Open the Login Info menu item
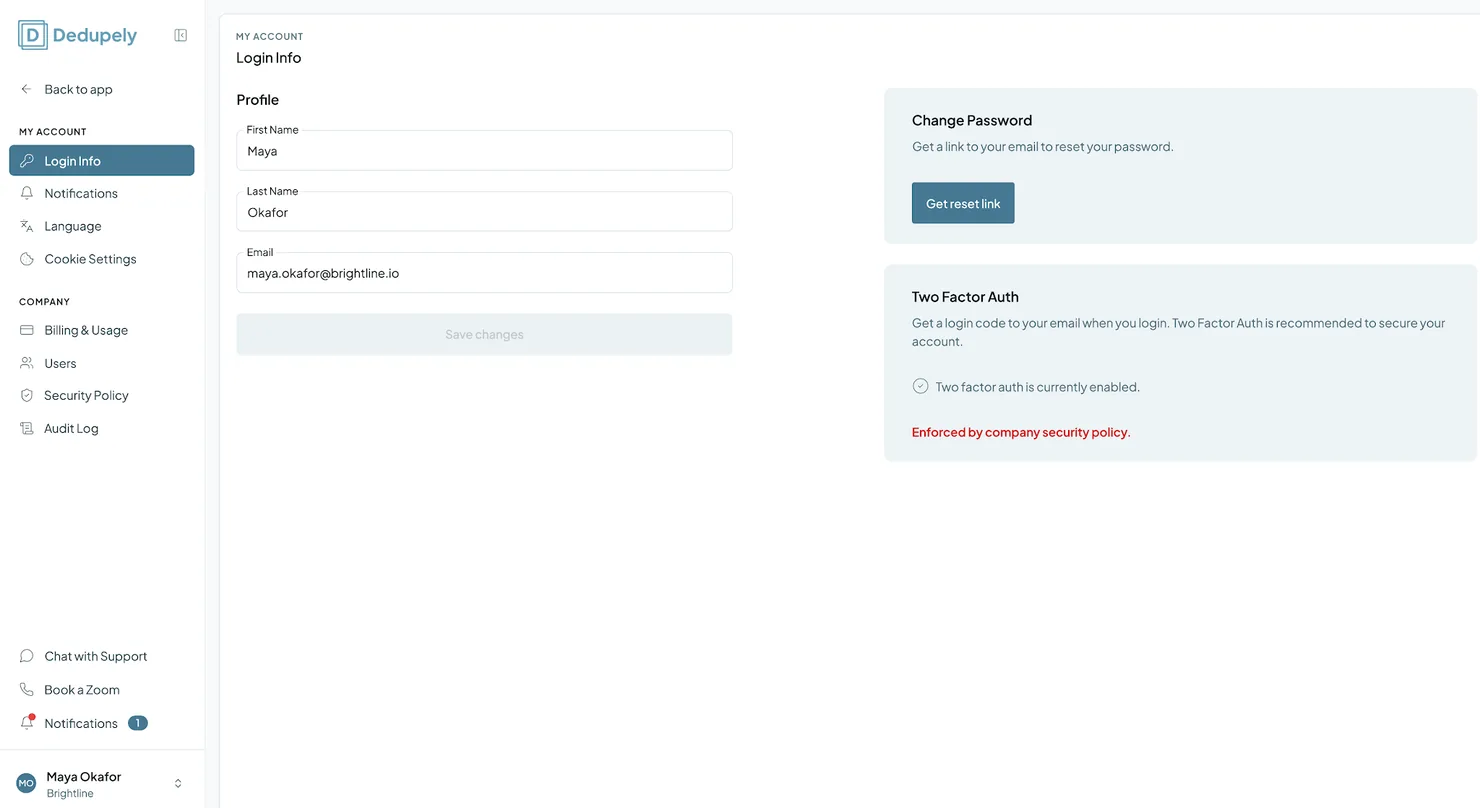 (102, 161)
